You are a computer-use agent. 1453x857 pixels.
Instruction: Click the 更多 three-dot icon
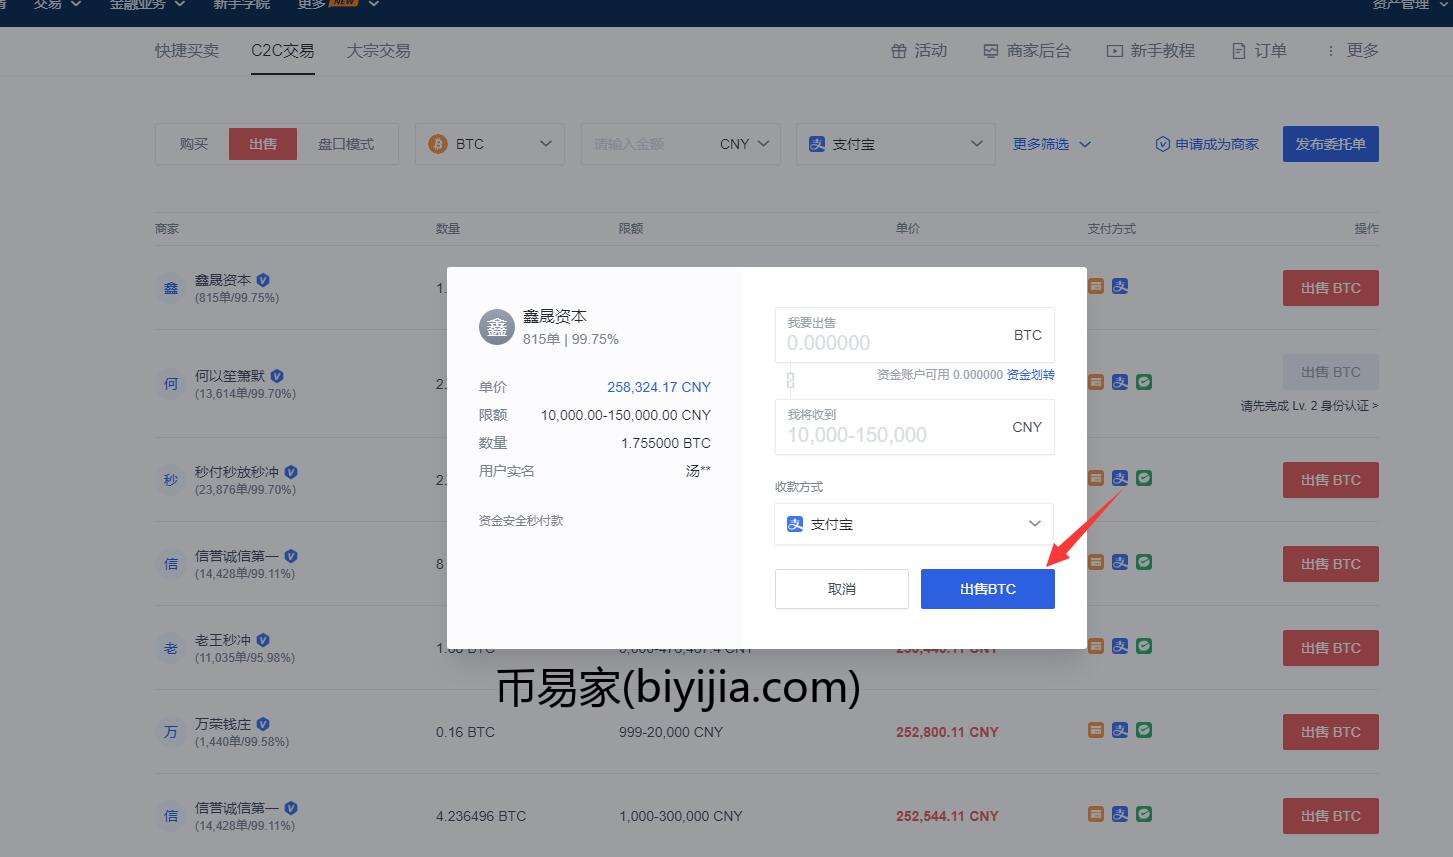point(1330,51)
